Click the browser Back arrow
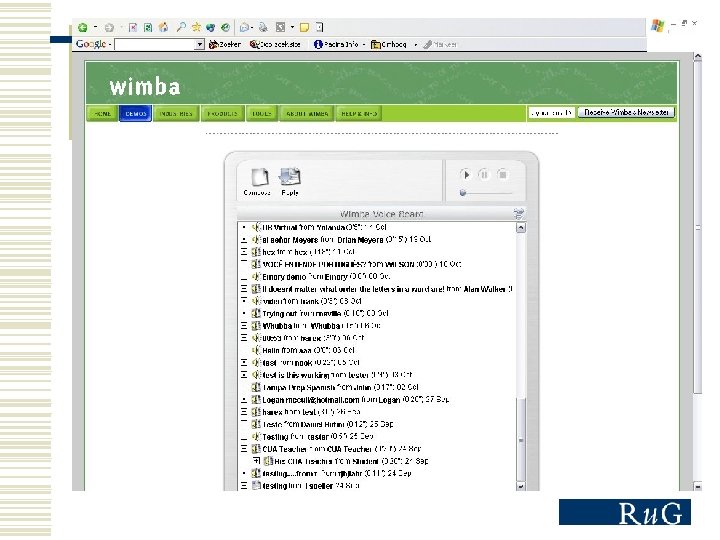The width and height of the screenshot is (720, 540). pyautogui.click(x=83, y=28)
